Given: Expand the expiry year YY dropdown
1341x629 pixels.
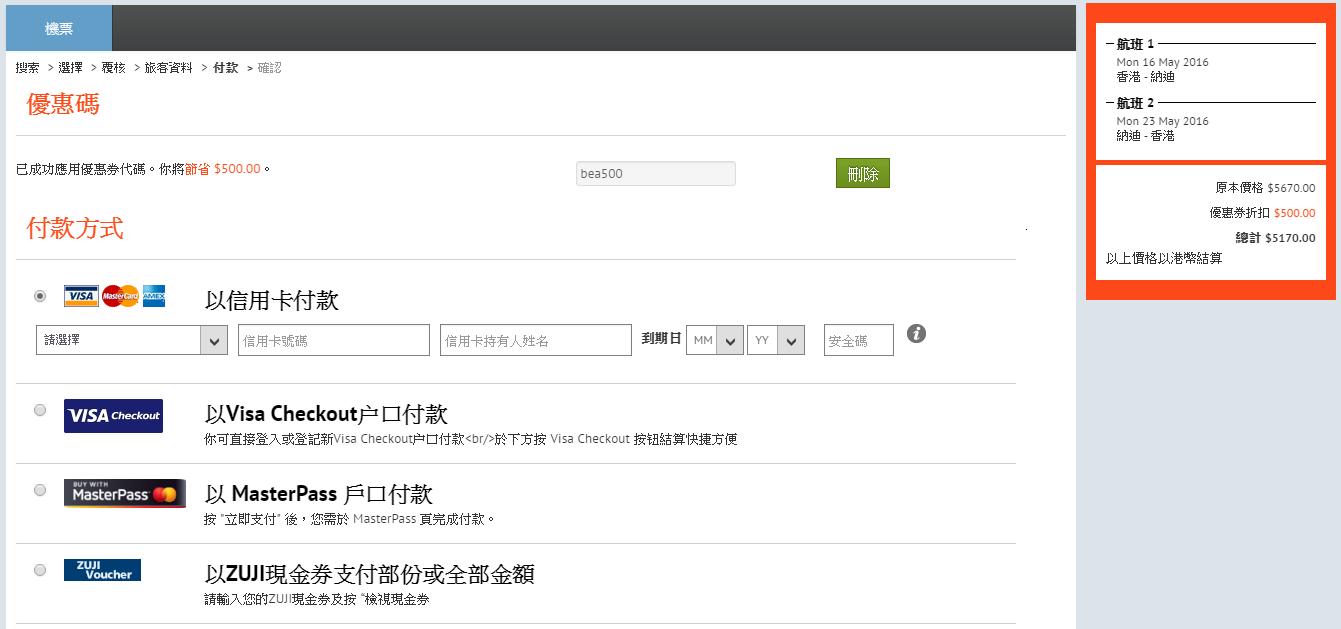Looking at the screenshot, I should (x=775, y=340).
